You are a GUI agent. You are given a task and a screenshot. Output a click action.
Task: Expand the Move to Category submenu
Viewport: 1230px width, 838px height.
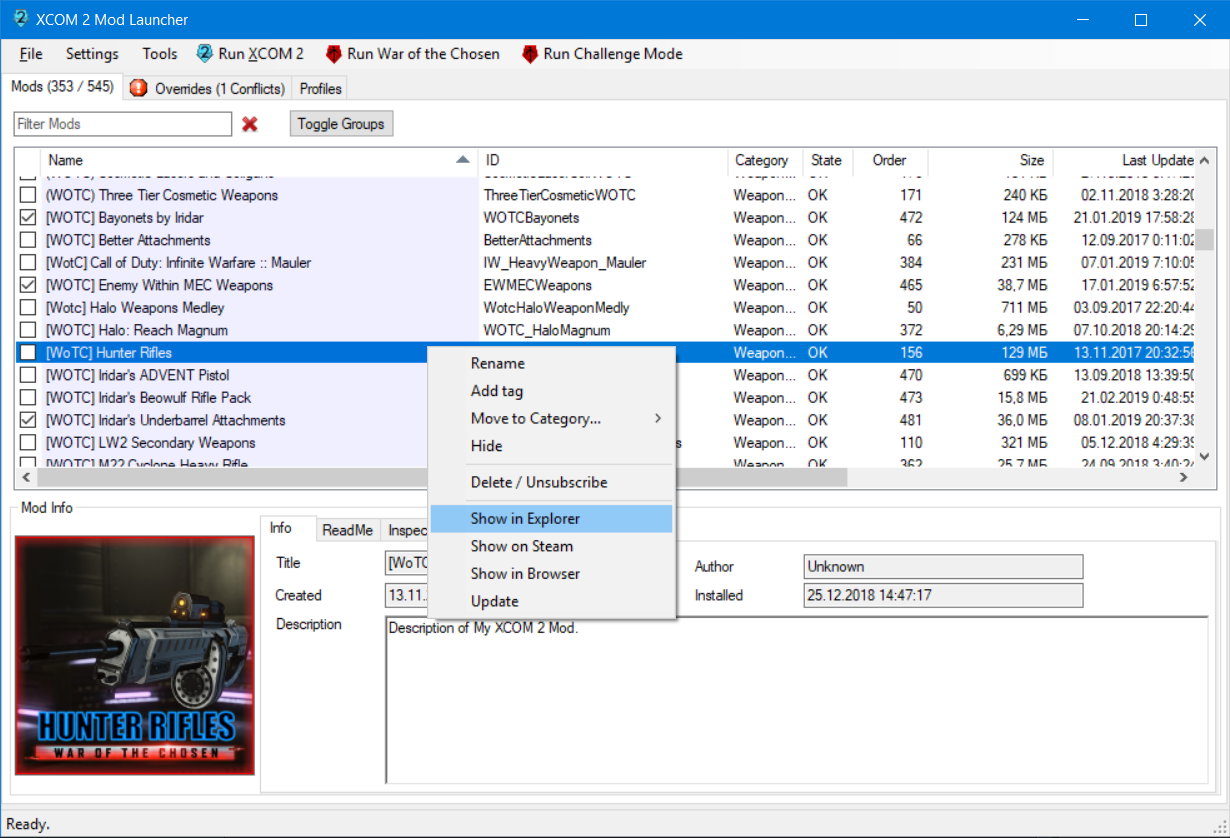point(552,419)
